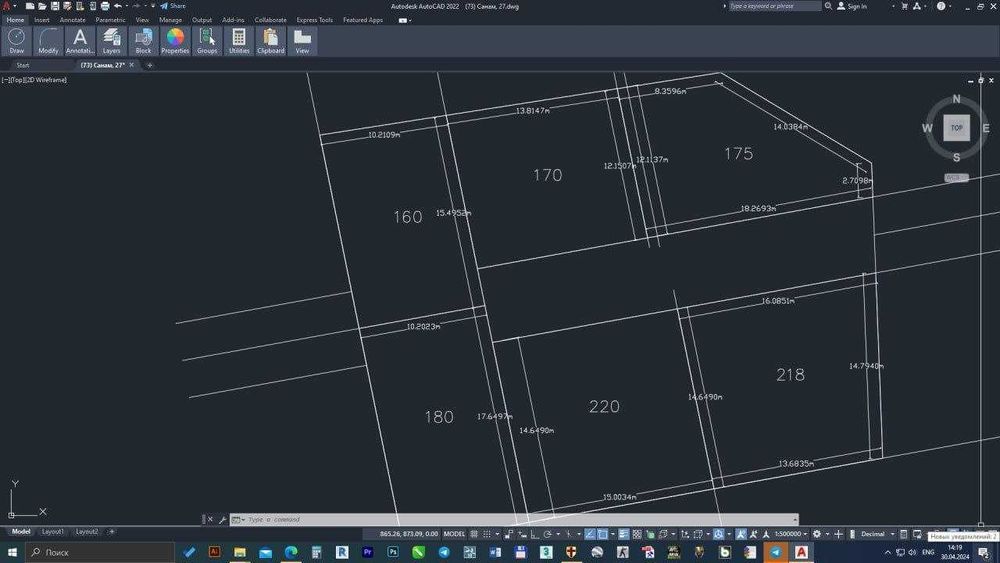Expand the AutoCAD application menu

pyautogui.click(x=7, y=6)
